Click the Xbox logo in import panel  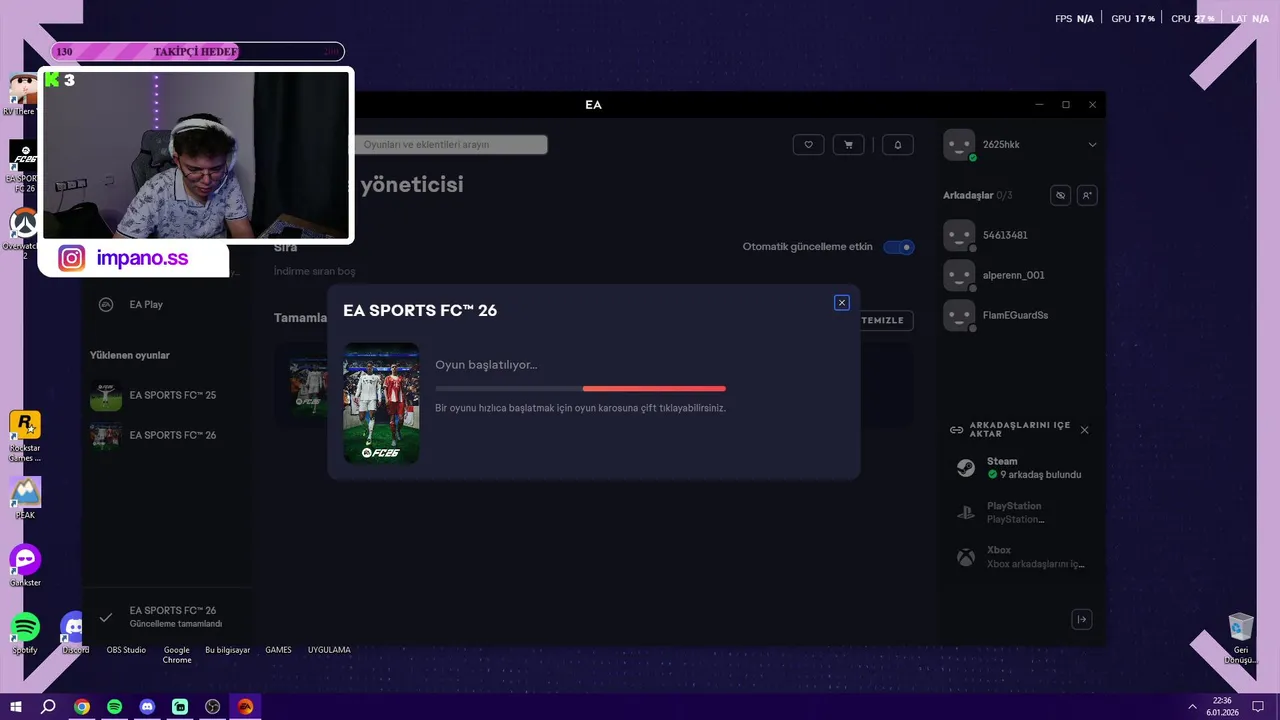[x=965, y=557]
